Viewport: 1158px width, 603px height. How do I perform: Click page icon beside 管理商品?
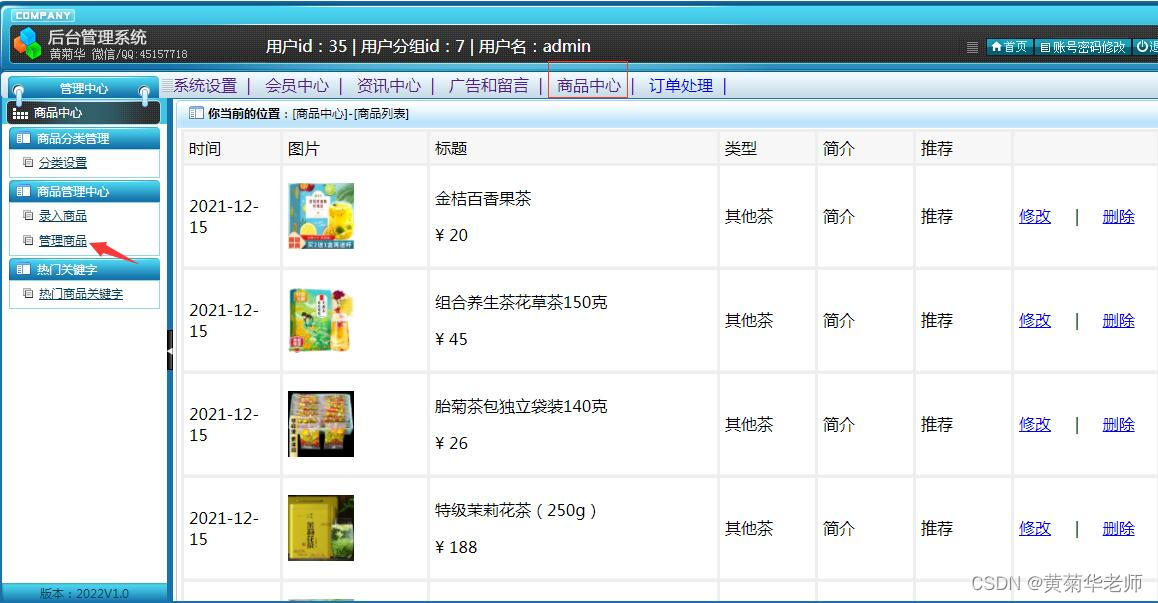click(x=28, y=240)
